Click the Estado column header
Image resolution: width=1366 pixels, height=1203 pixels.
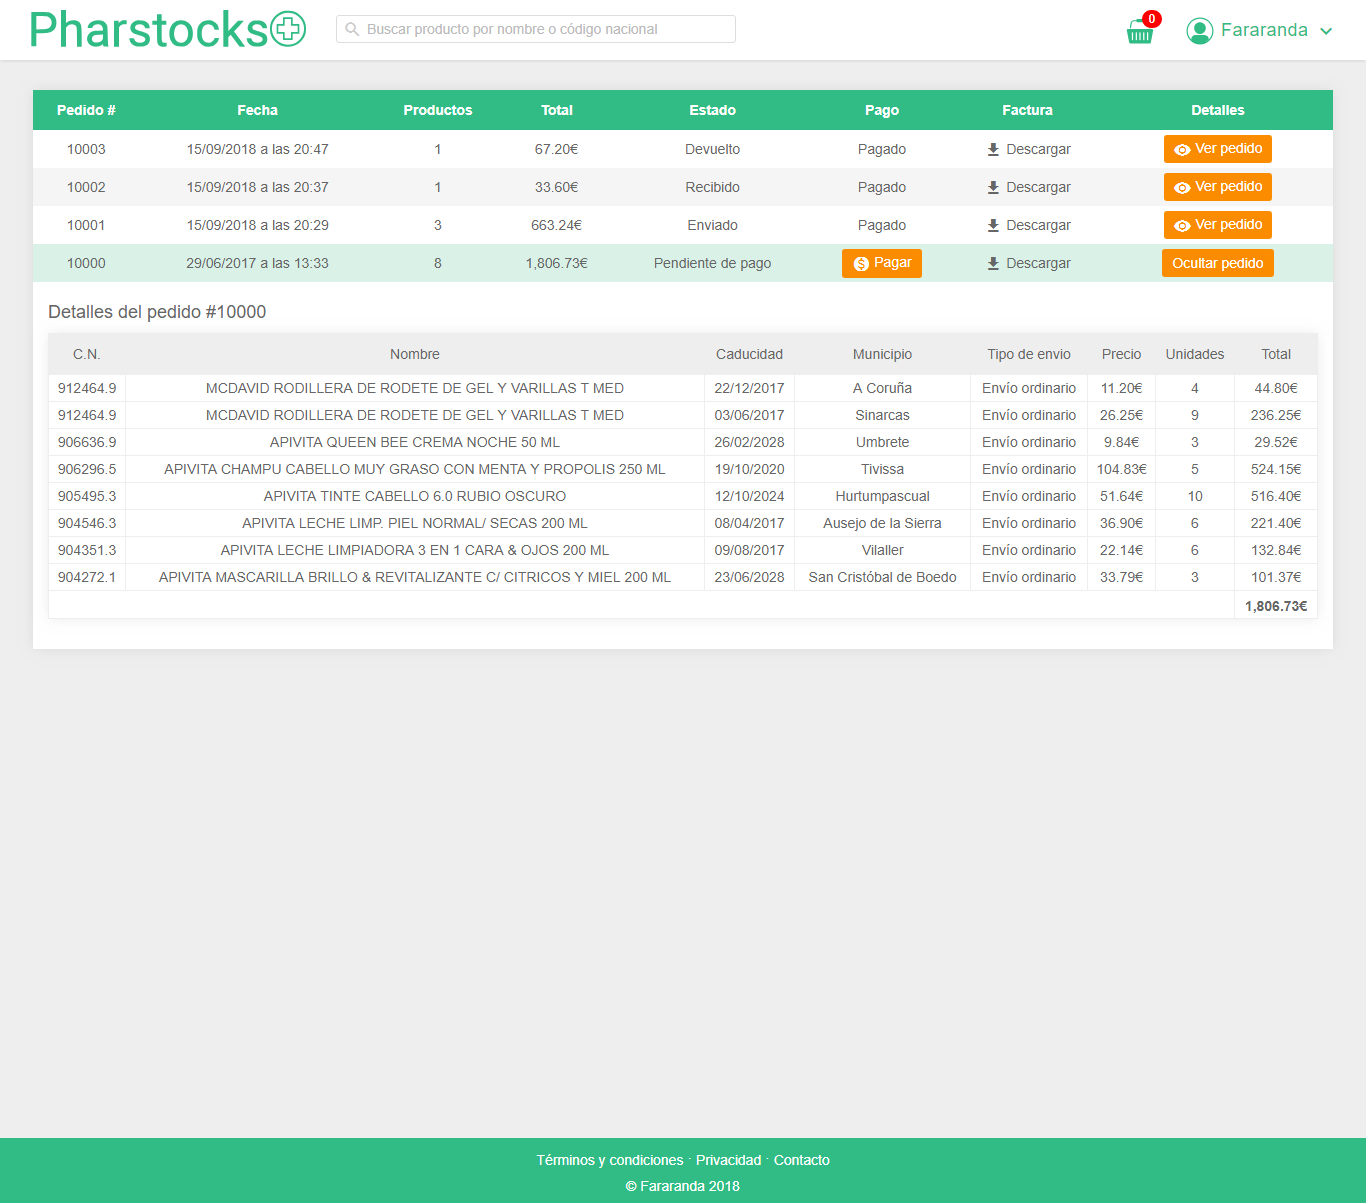[x=713, y=110]
